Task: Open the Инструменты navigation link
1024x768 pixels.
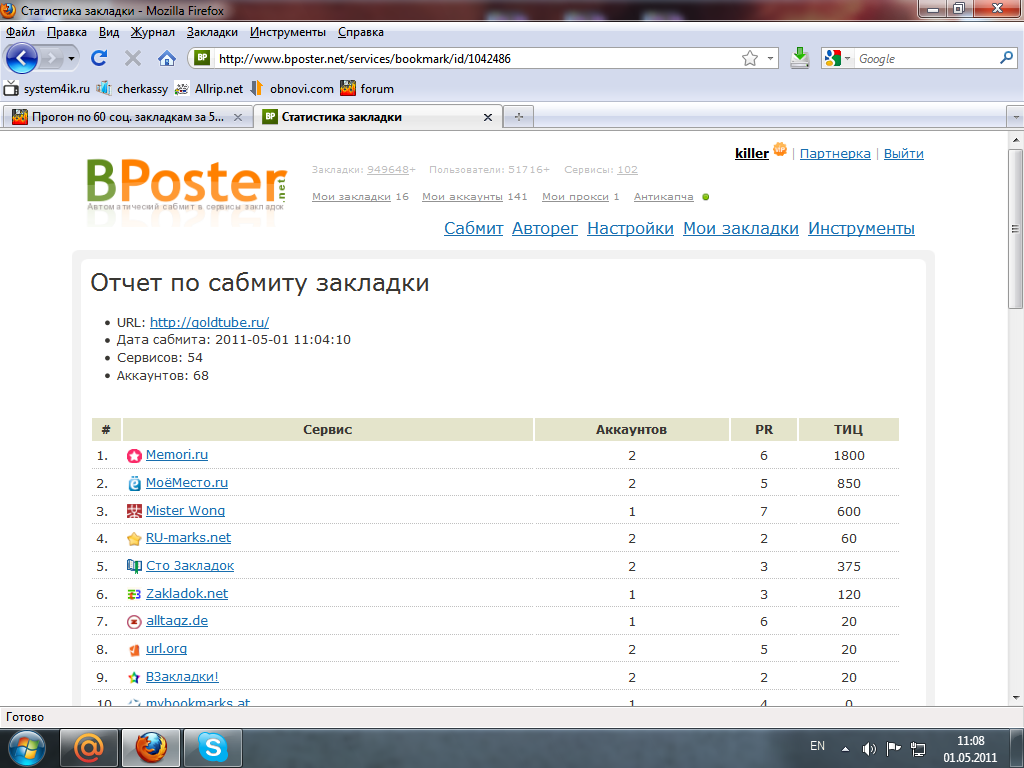Action: click(861, 229)
